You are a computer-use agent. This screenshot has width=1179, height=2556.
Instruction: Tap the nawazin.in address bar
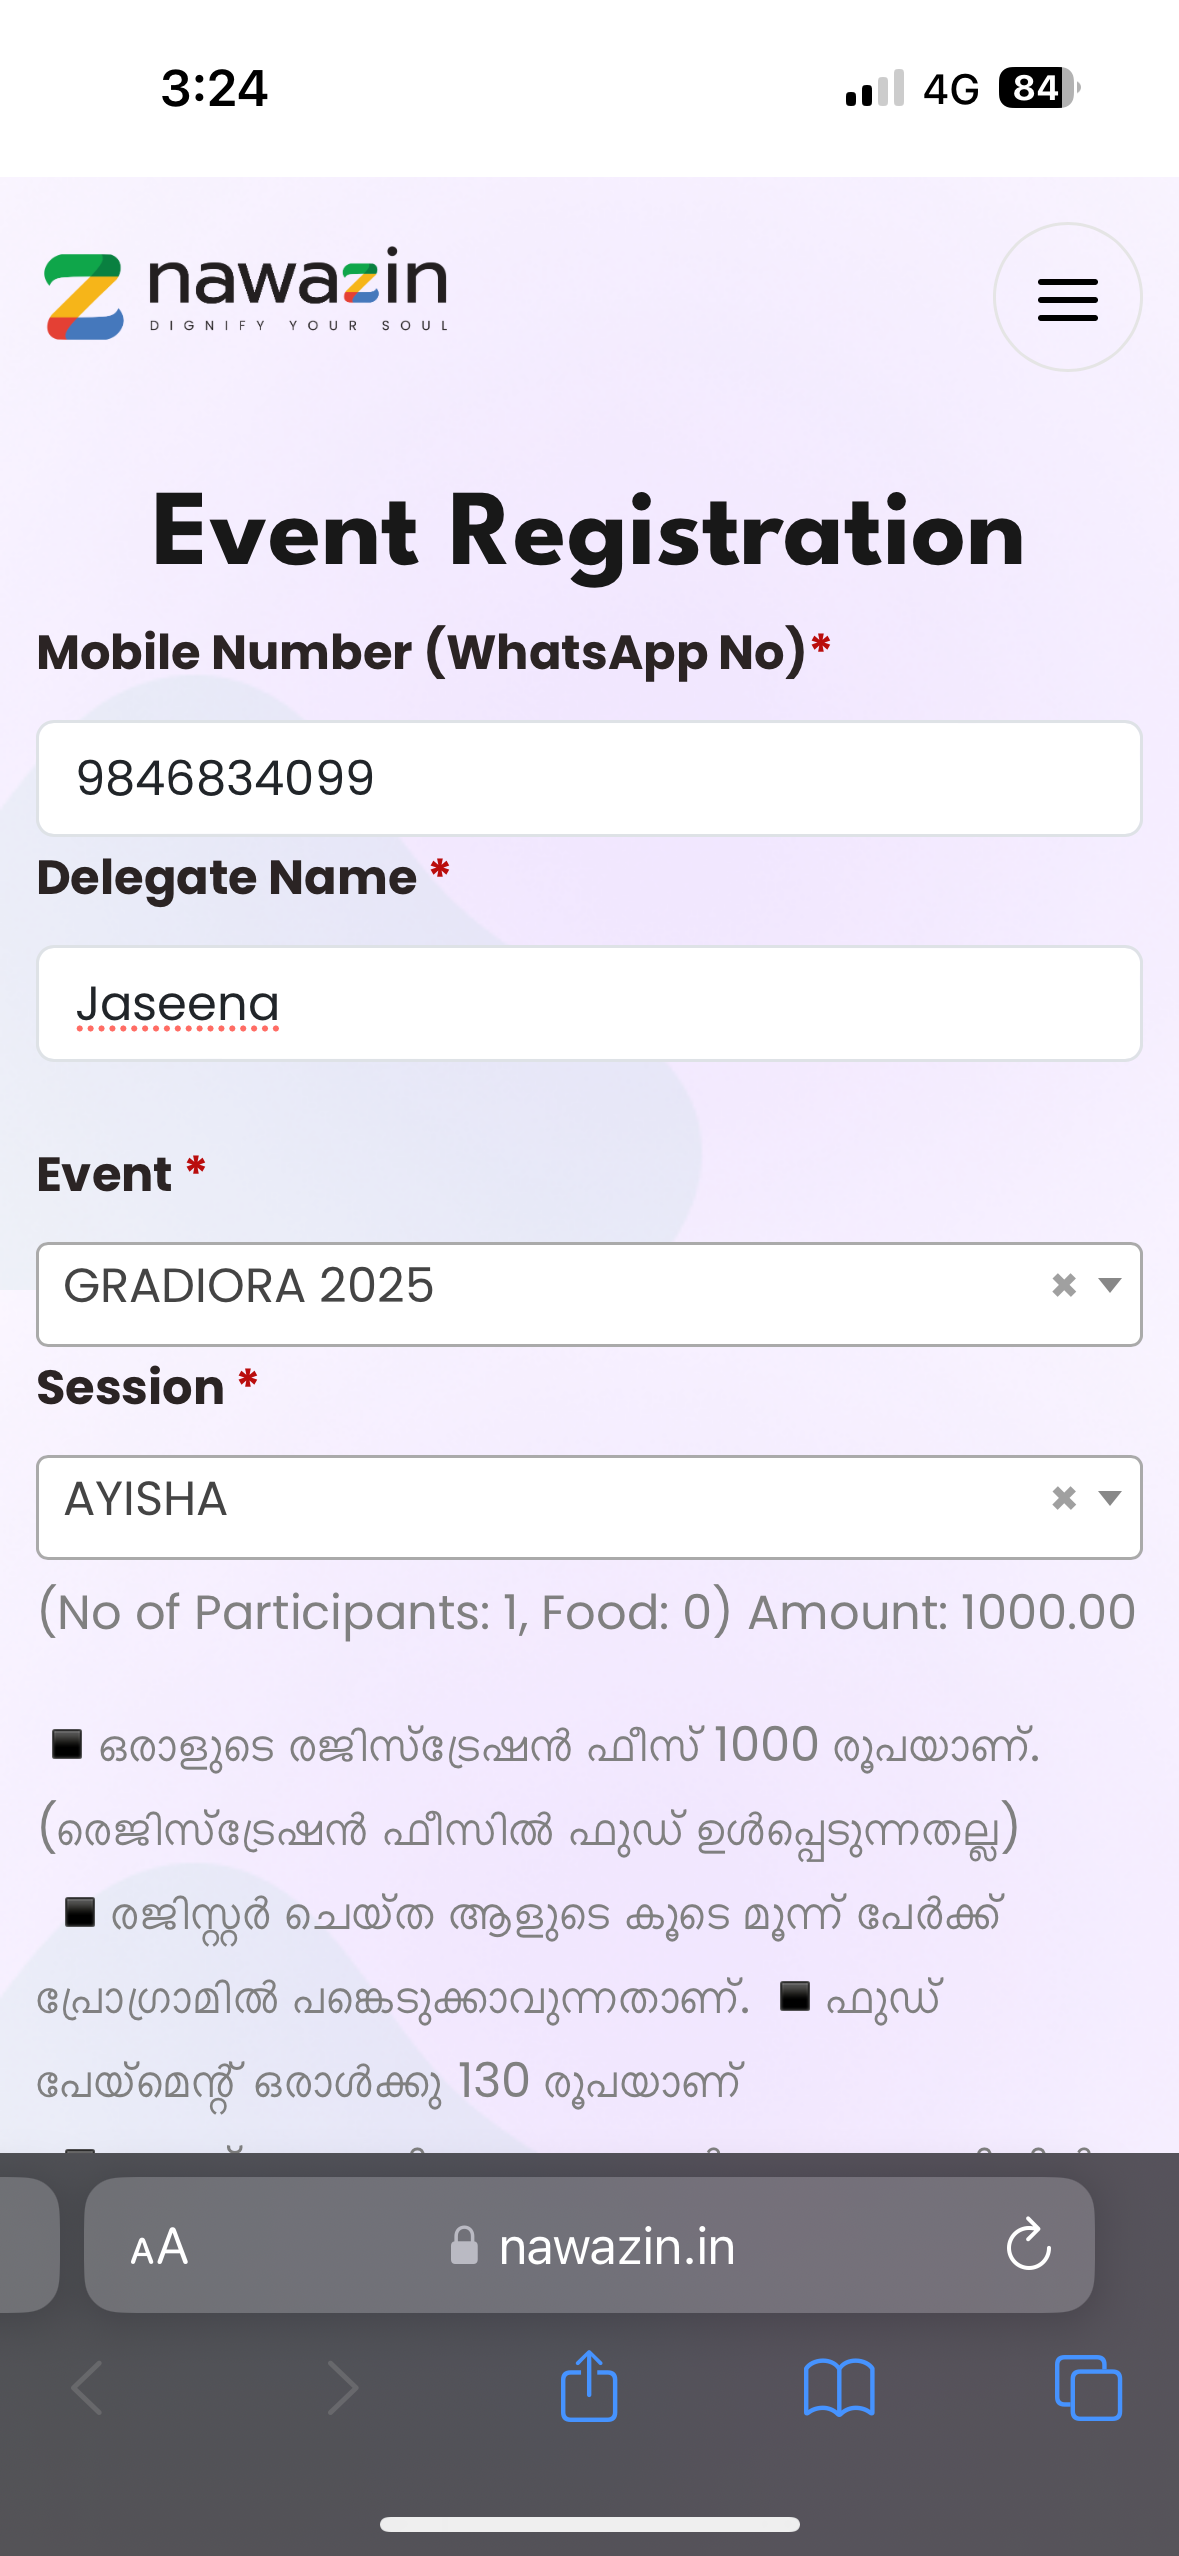tap(616, 2247)
